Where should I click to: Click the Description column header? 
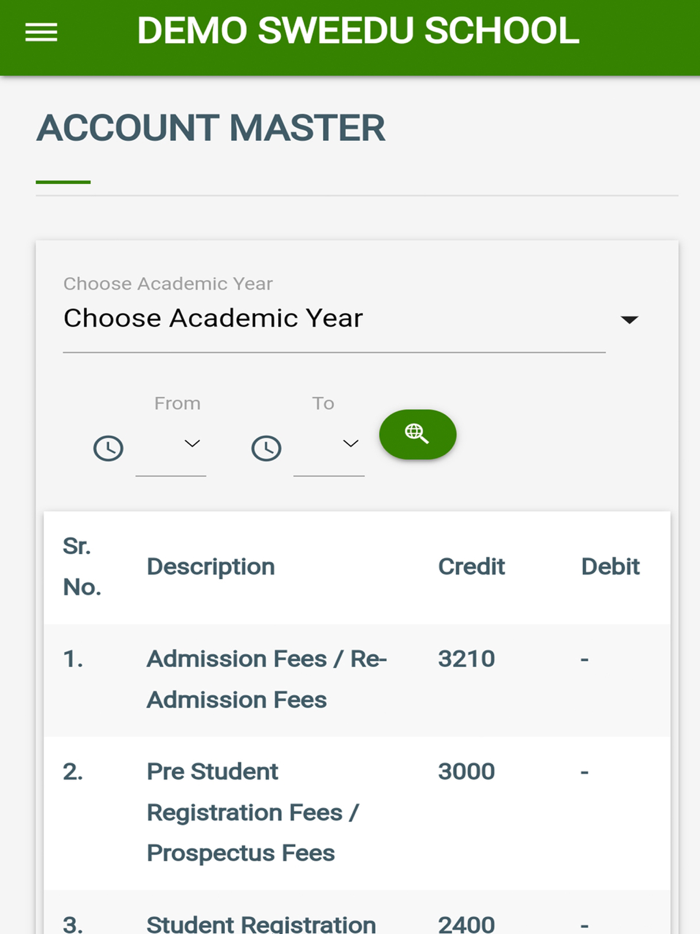coord(210,566)
